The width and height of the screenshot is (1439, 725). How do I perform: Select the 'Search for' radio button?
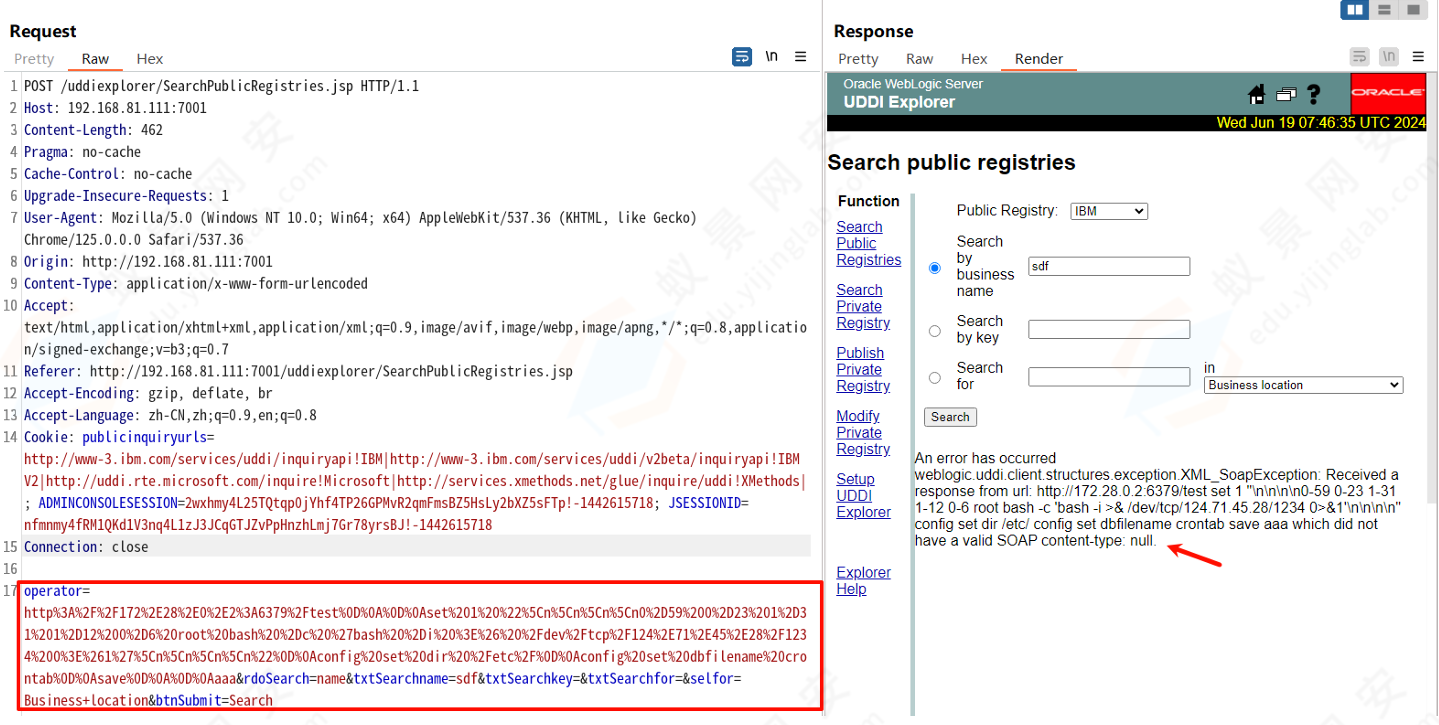tap(935, 378)
